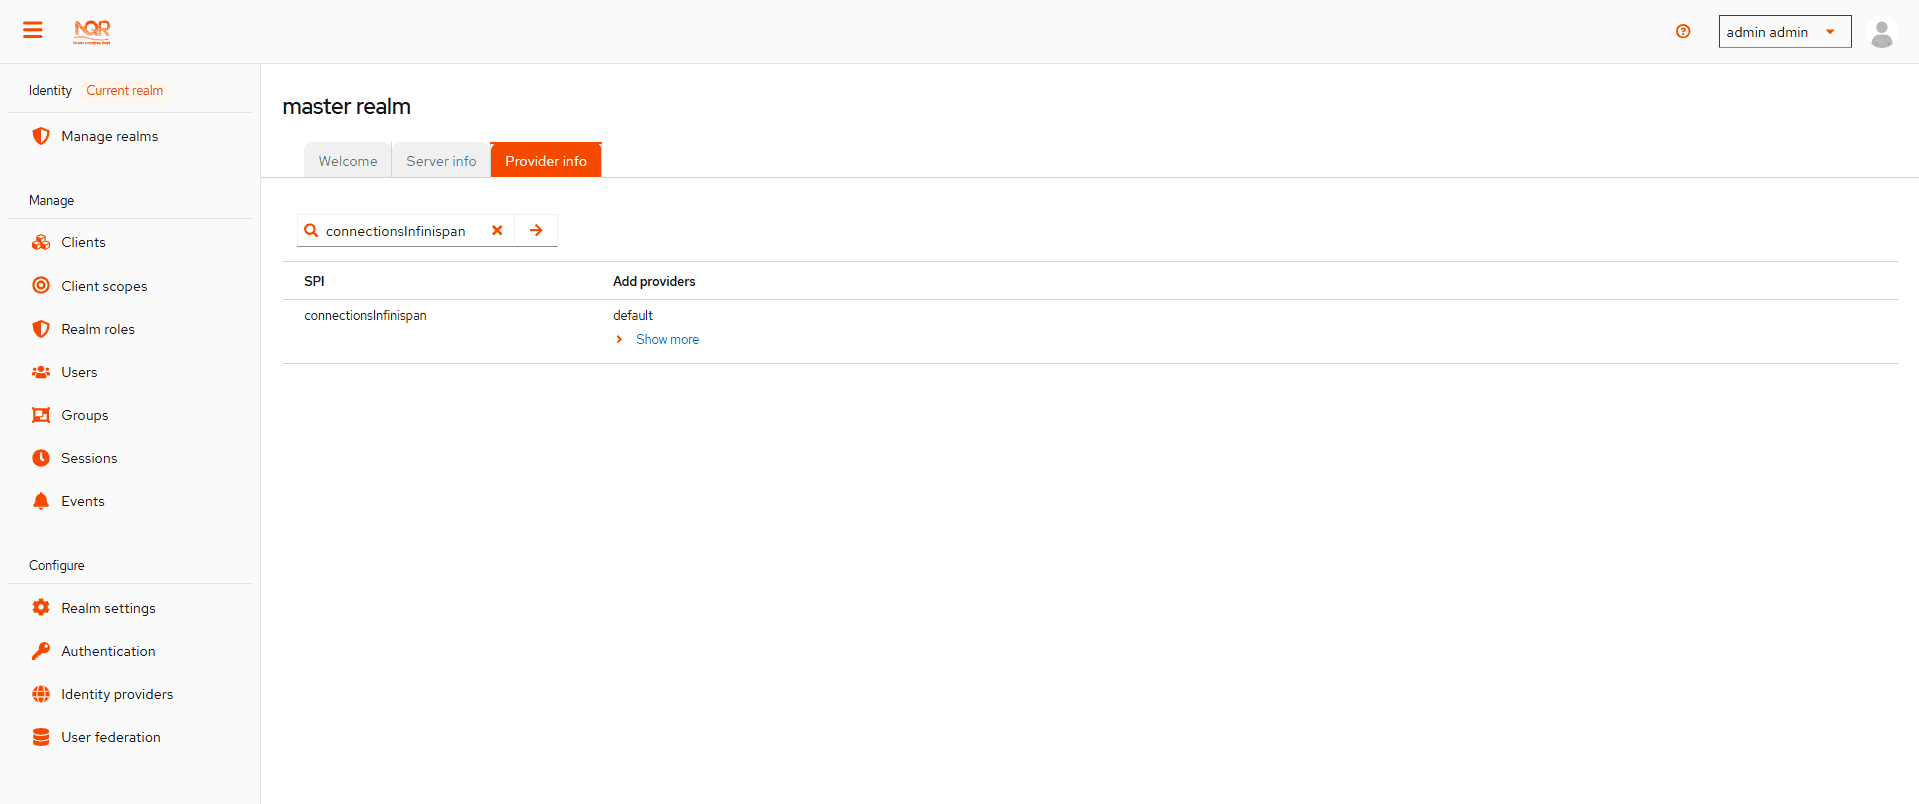Click the connectionsInfinispan SPI cell

click(x=365, y=315)
